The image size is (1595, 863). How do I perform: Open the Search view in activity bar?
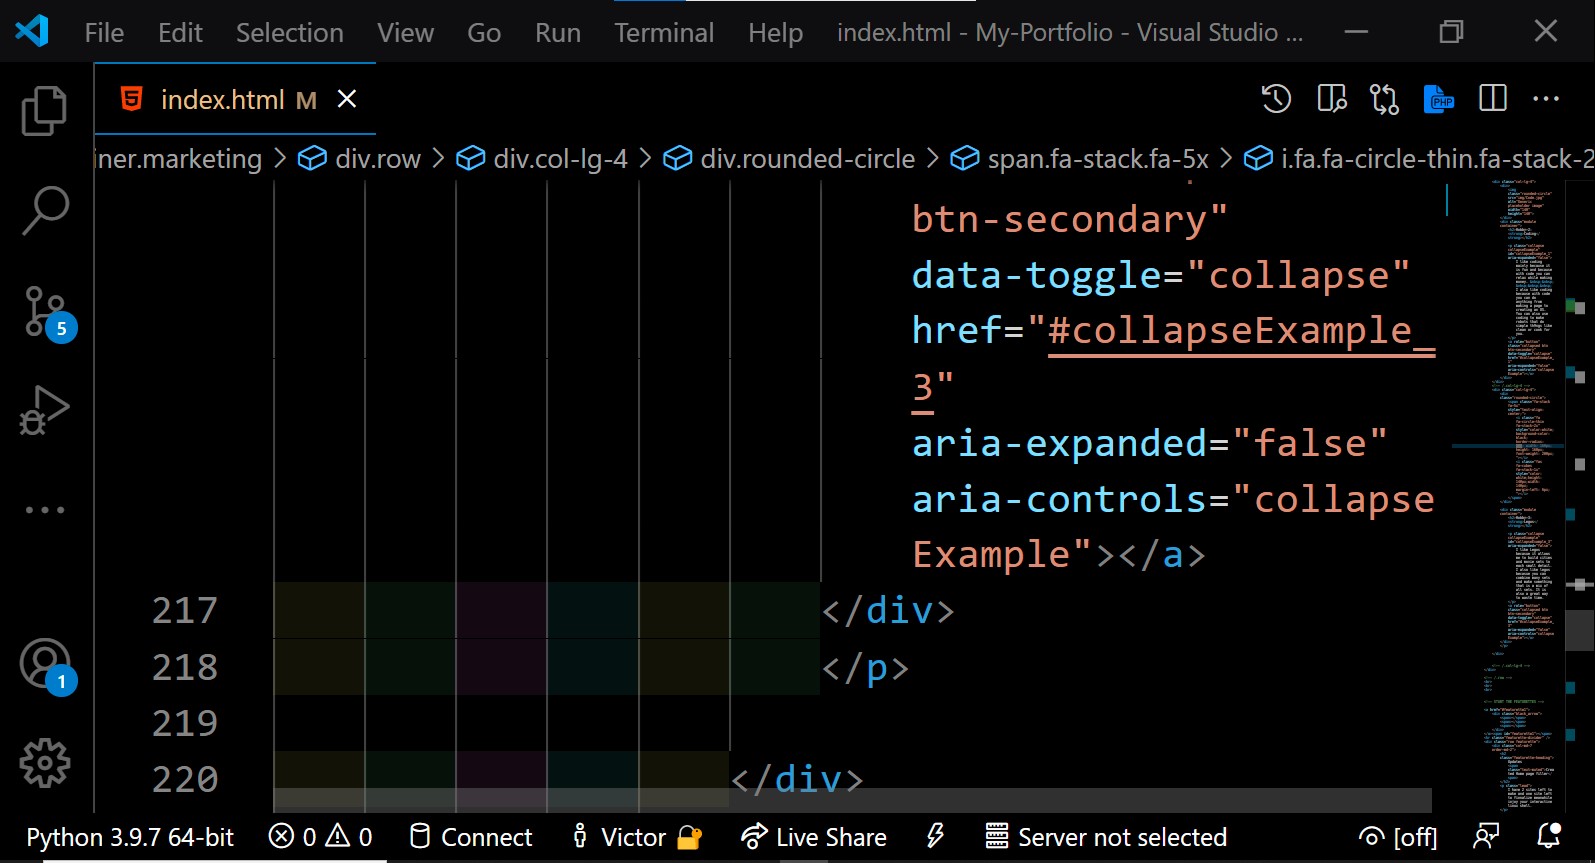[45, 210]
